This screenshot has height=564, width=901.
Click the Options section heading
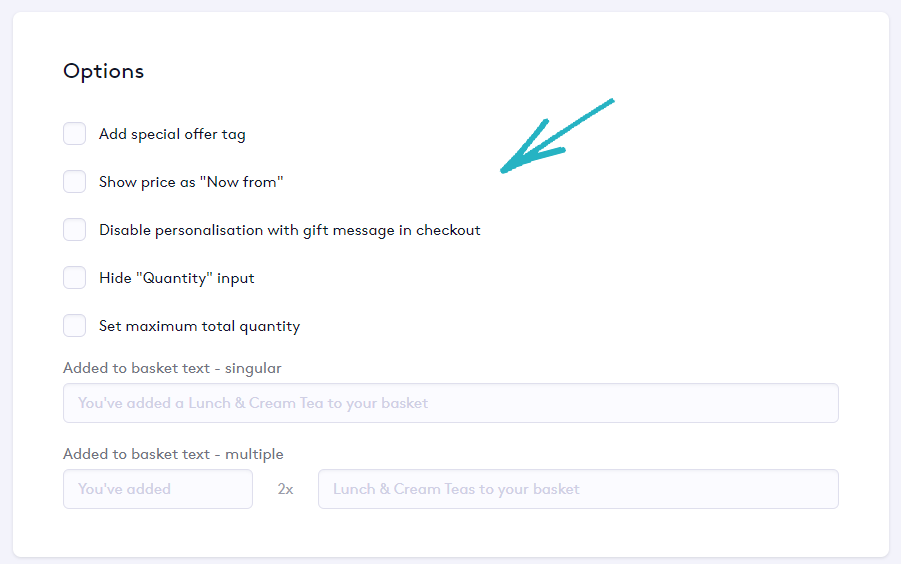(103, 71)
